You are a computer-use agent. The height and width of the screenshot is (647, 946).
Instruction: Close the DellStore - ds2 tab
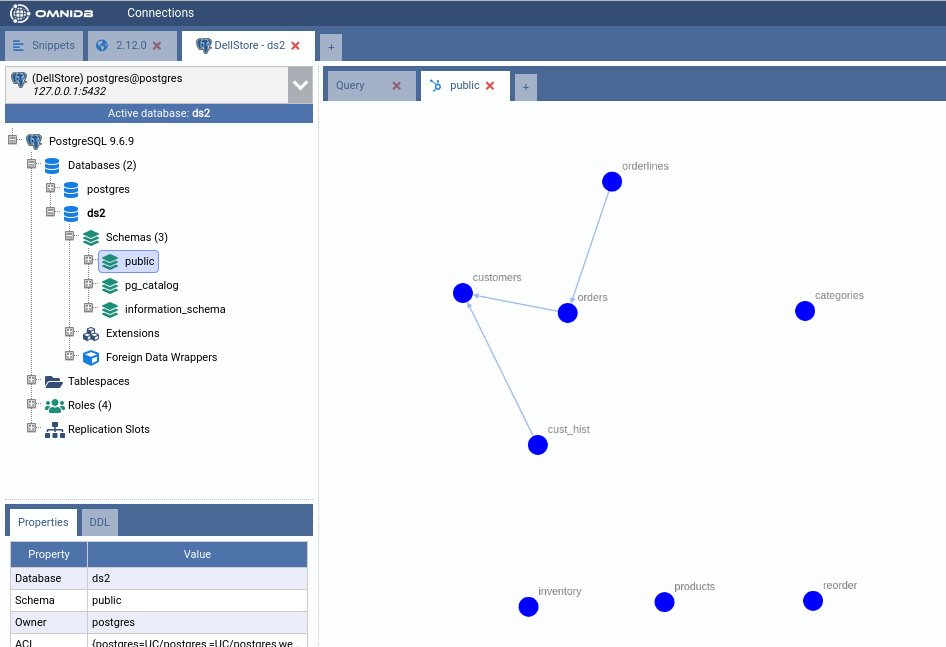[x=296, y=45]
